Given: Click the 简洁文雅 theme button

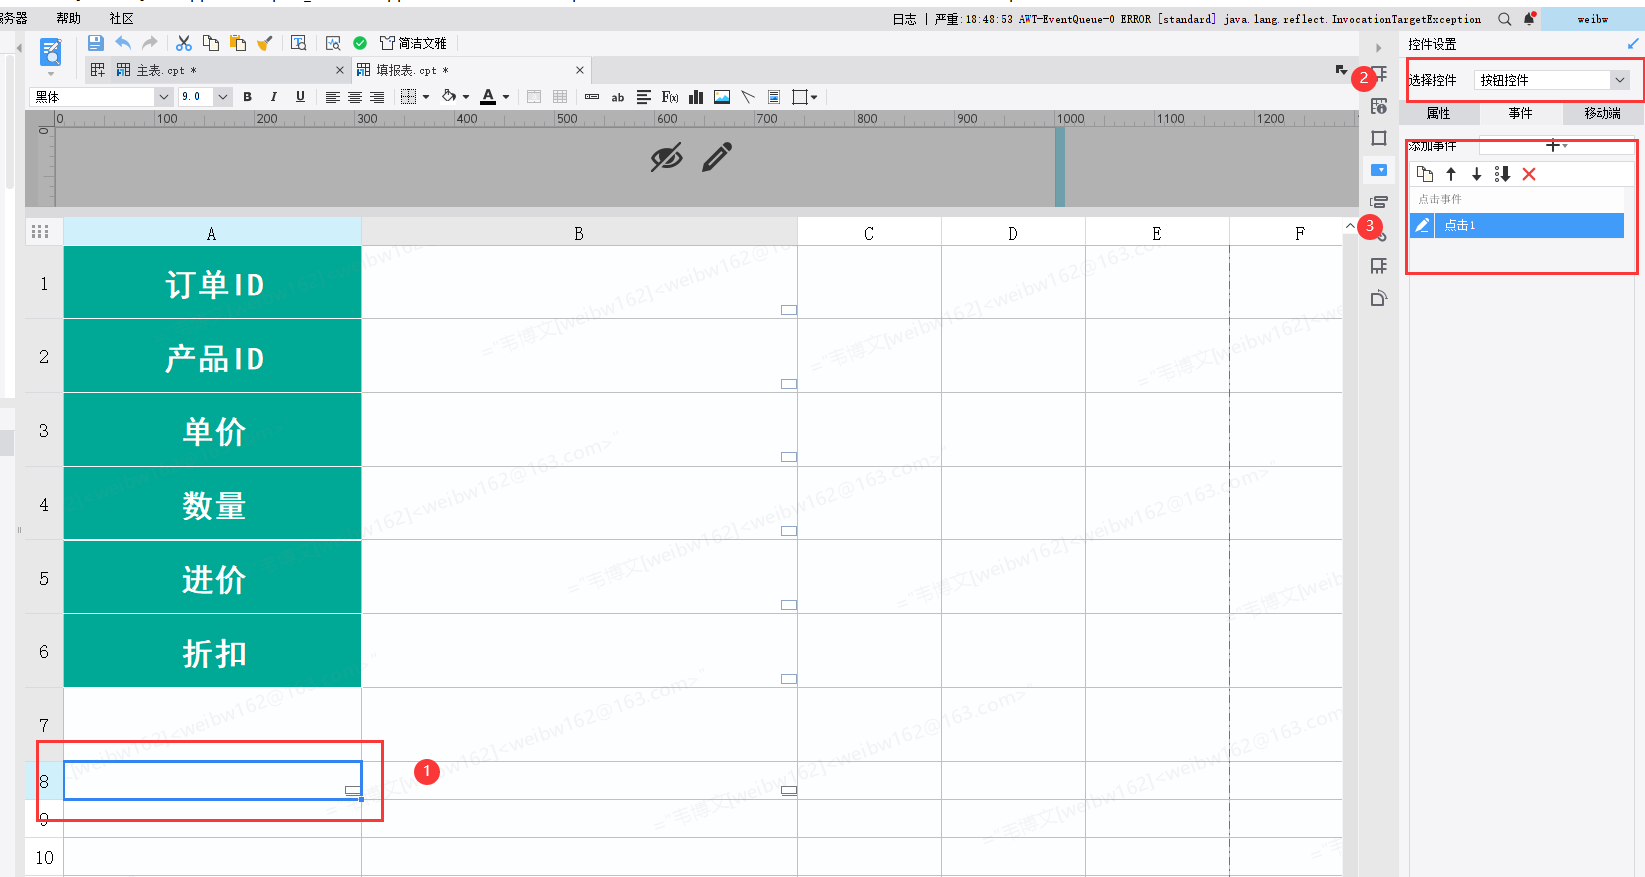Looking at the screenshot, I should [413, 43].
